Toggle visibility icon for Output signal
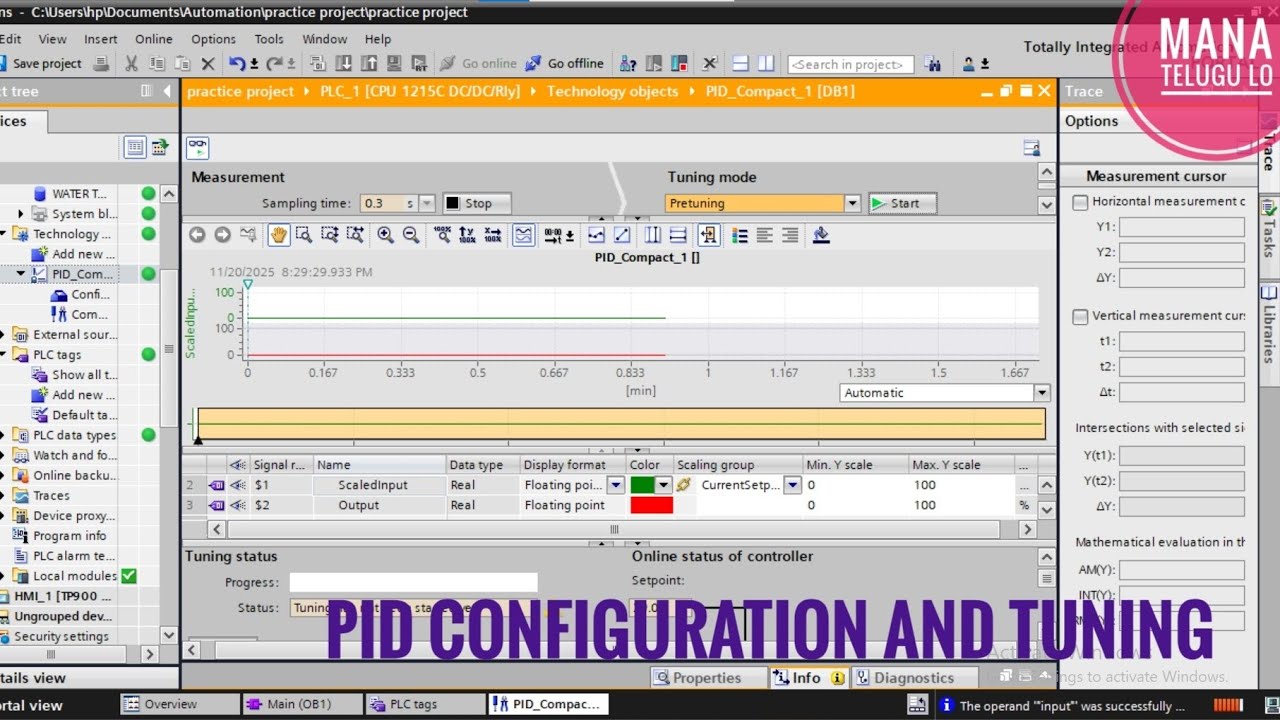This screenshot has height=720, width=1280. pyautogui.click(x=238, y=505)
